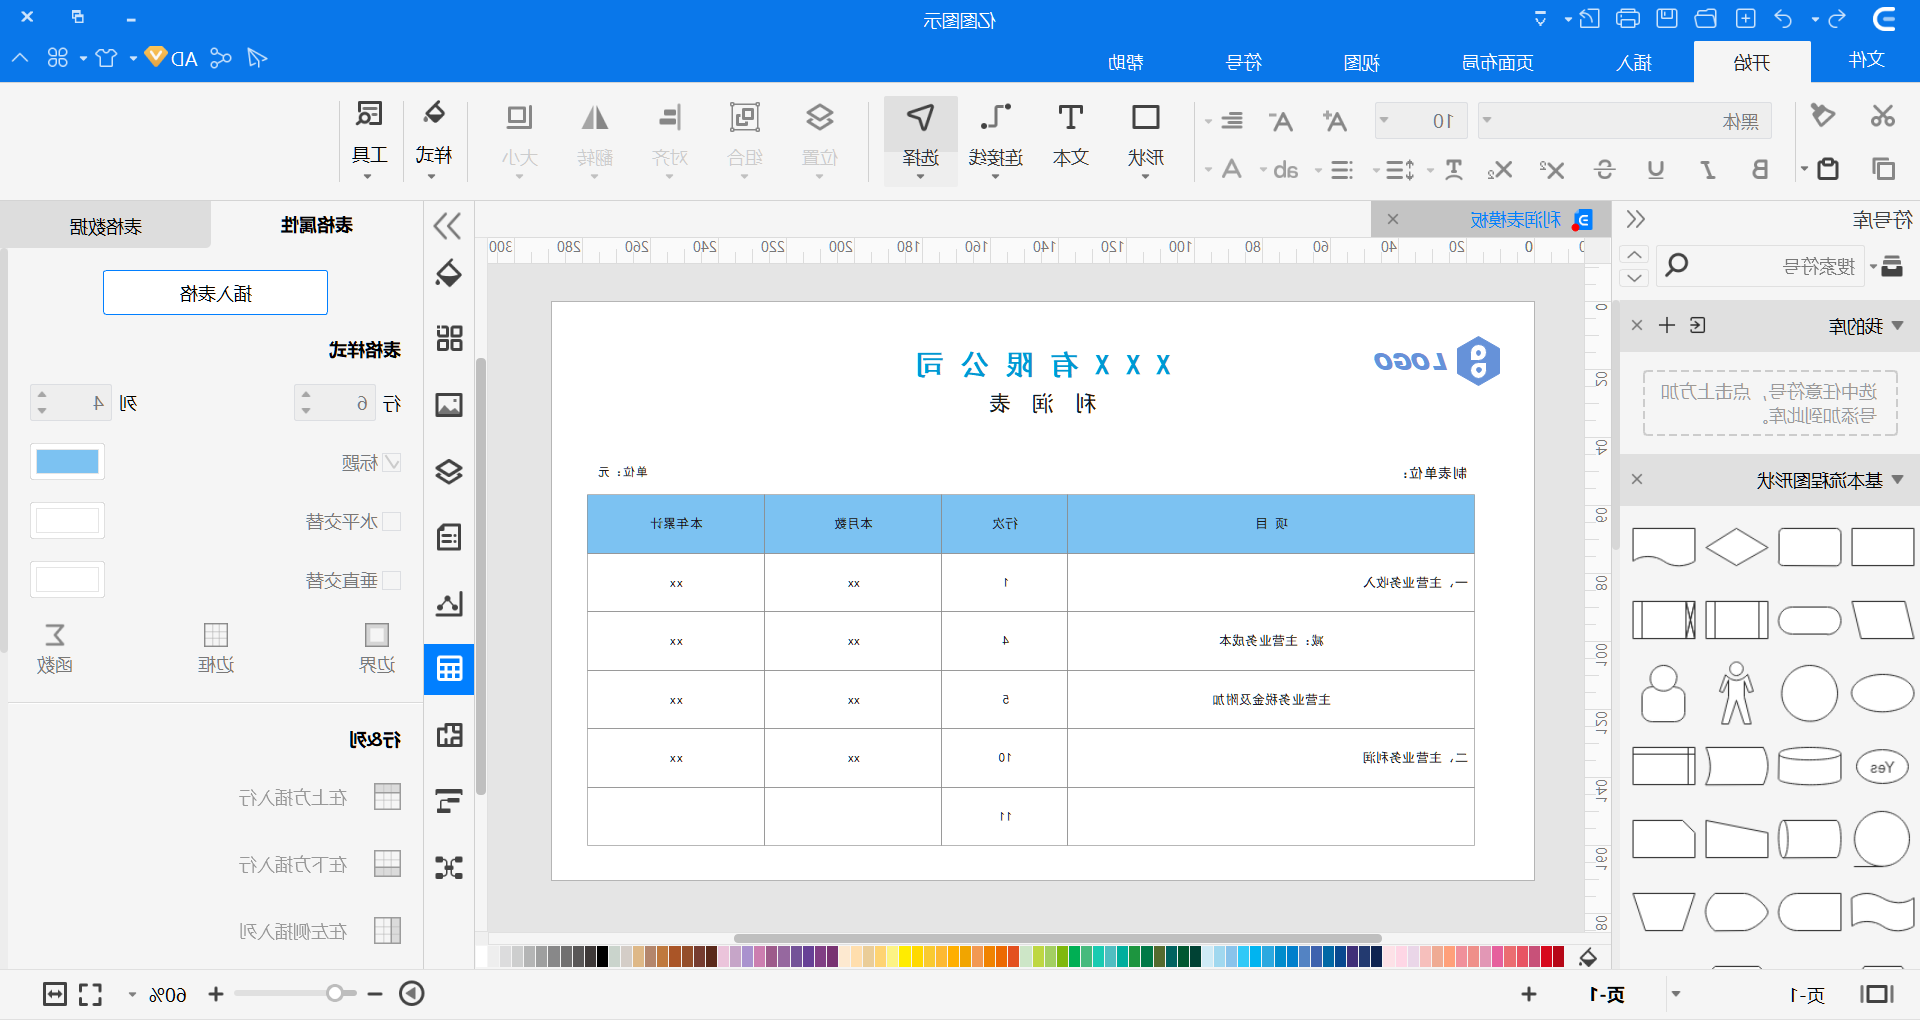1920x1020 pixels.
Task: Select the 连接线 (Connector) tool
Action: 996,138
